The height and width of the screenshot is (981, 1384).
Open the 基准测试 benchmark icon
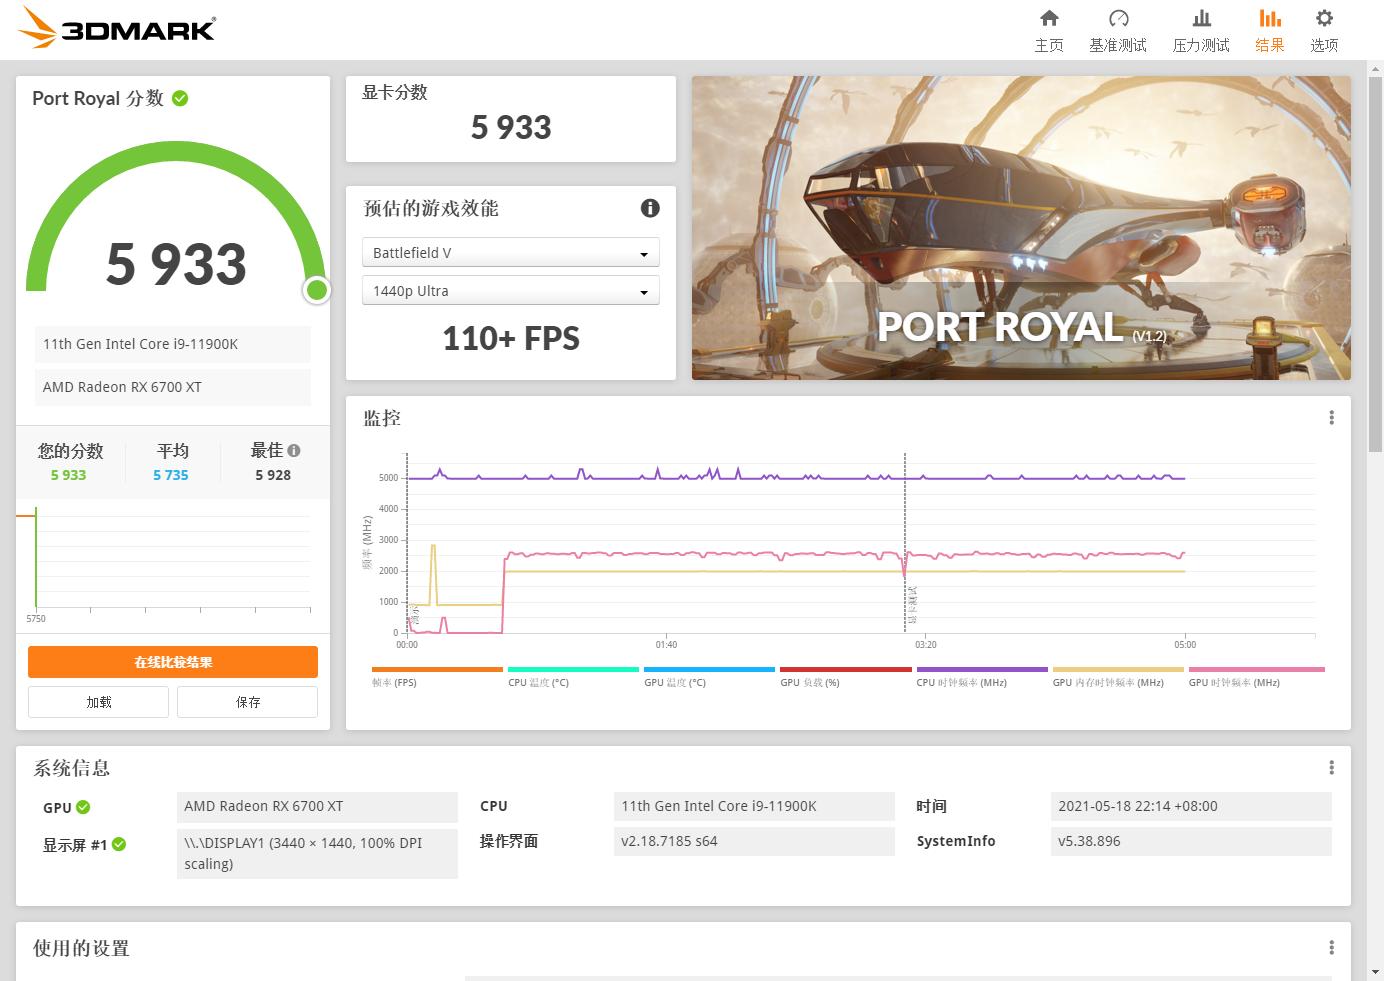1119,28
